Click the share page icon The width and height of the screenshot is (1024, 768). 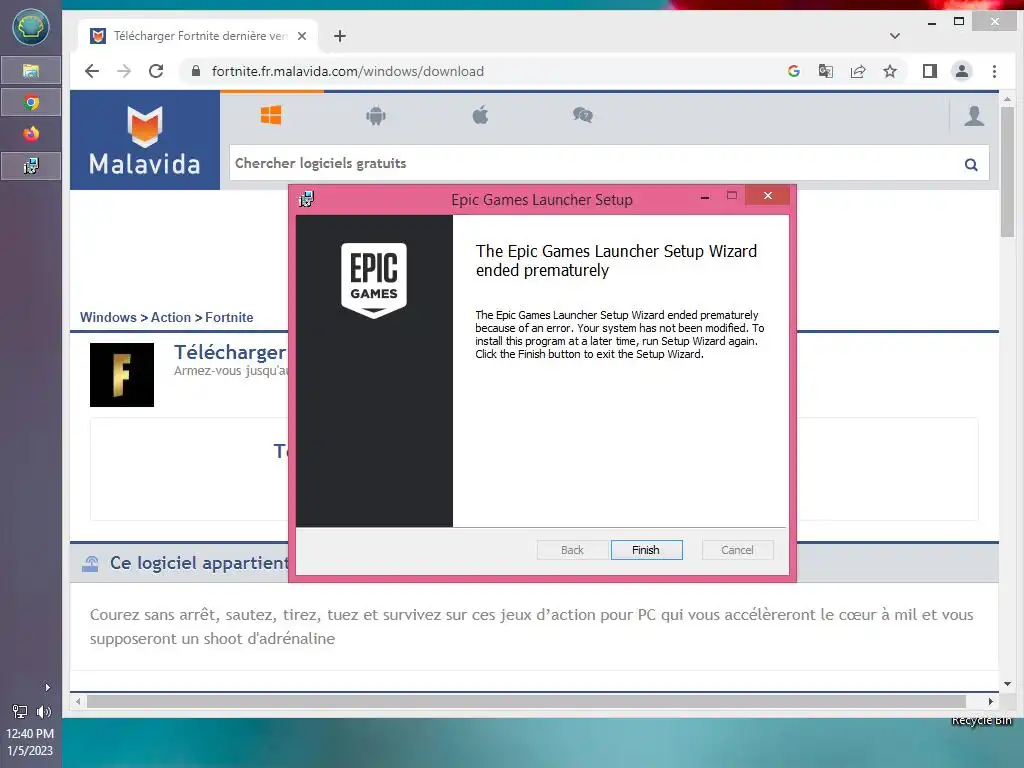(857, 71)
